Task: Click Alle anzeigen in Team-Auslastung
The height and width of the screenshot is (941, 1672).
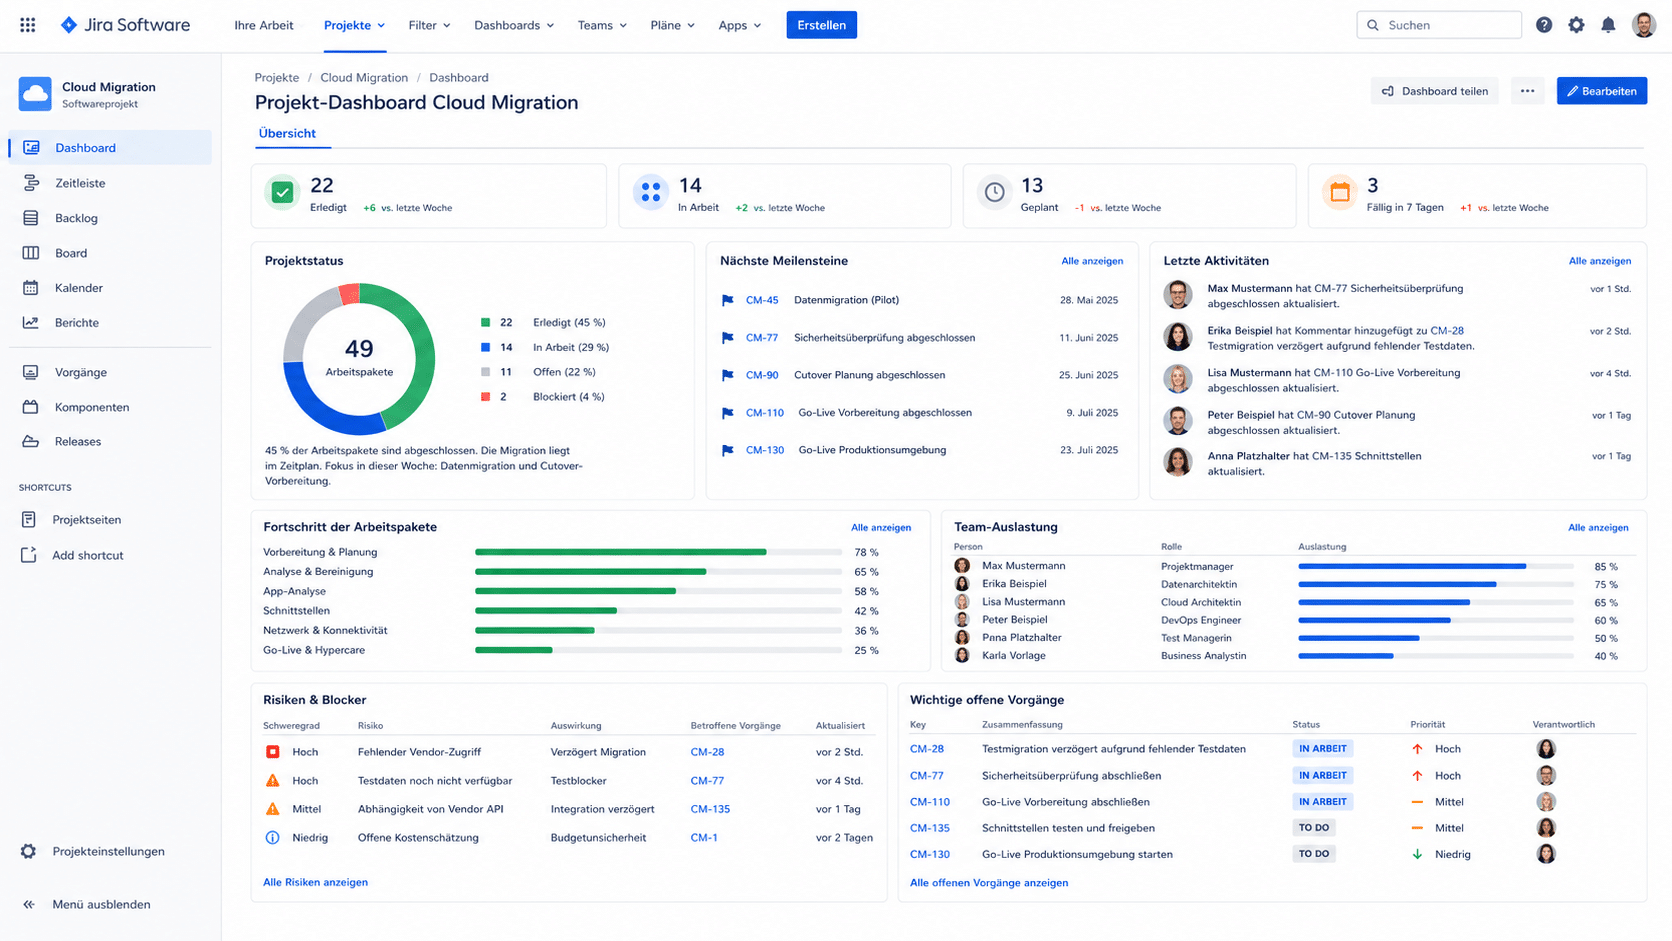Action: (1598, 527)
